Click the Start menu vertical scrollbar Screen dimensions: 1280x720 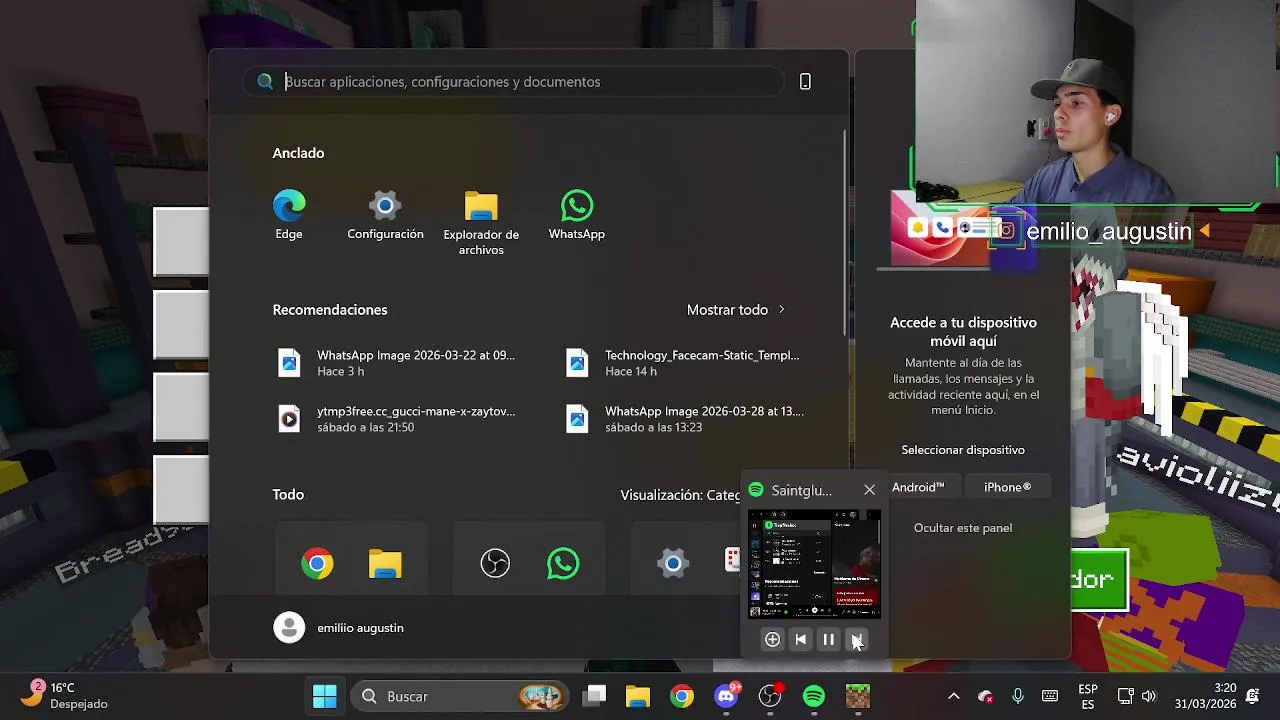coord(845,230)
